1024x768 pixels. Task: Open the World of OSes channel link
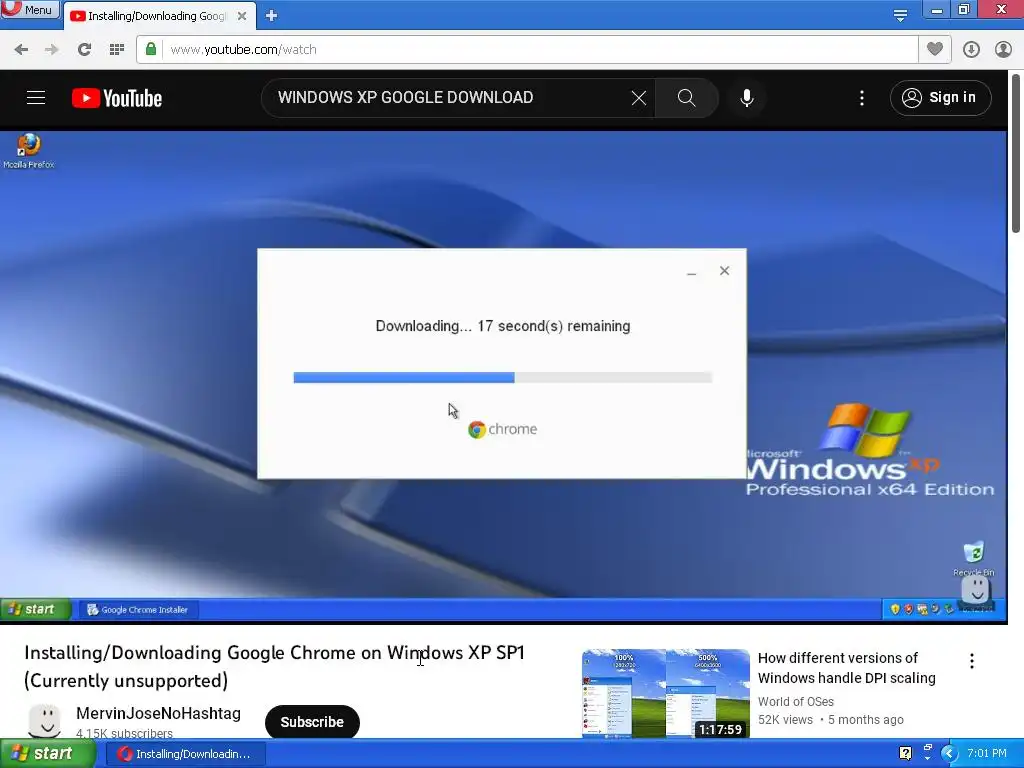tap(795, 701)
